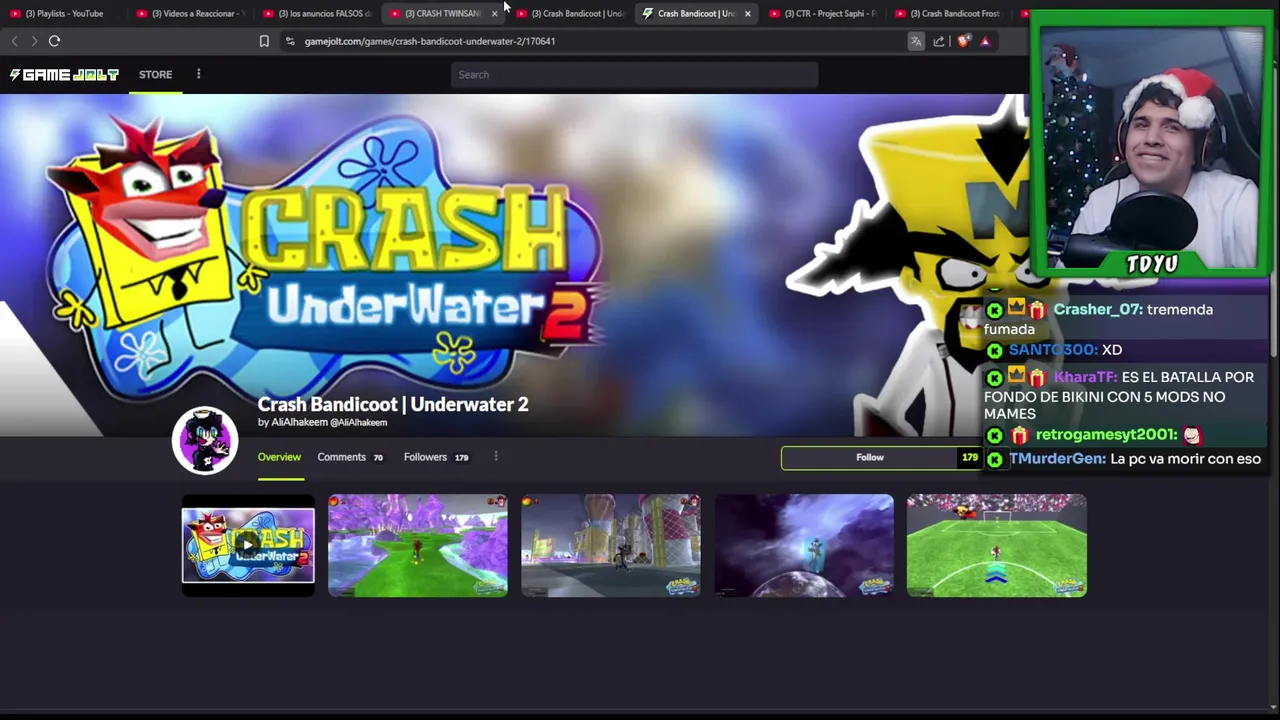Image resolution: width=1280 pixels, height=720 pixels.
Task: Open the dark space planet screenshot
Action: tap(804, 545)
